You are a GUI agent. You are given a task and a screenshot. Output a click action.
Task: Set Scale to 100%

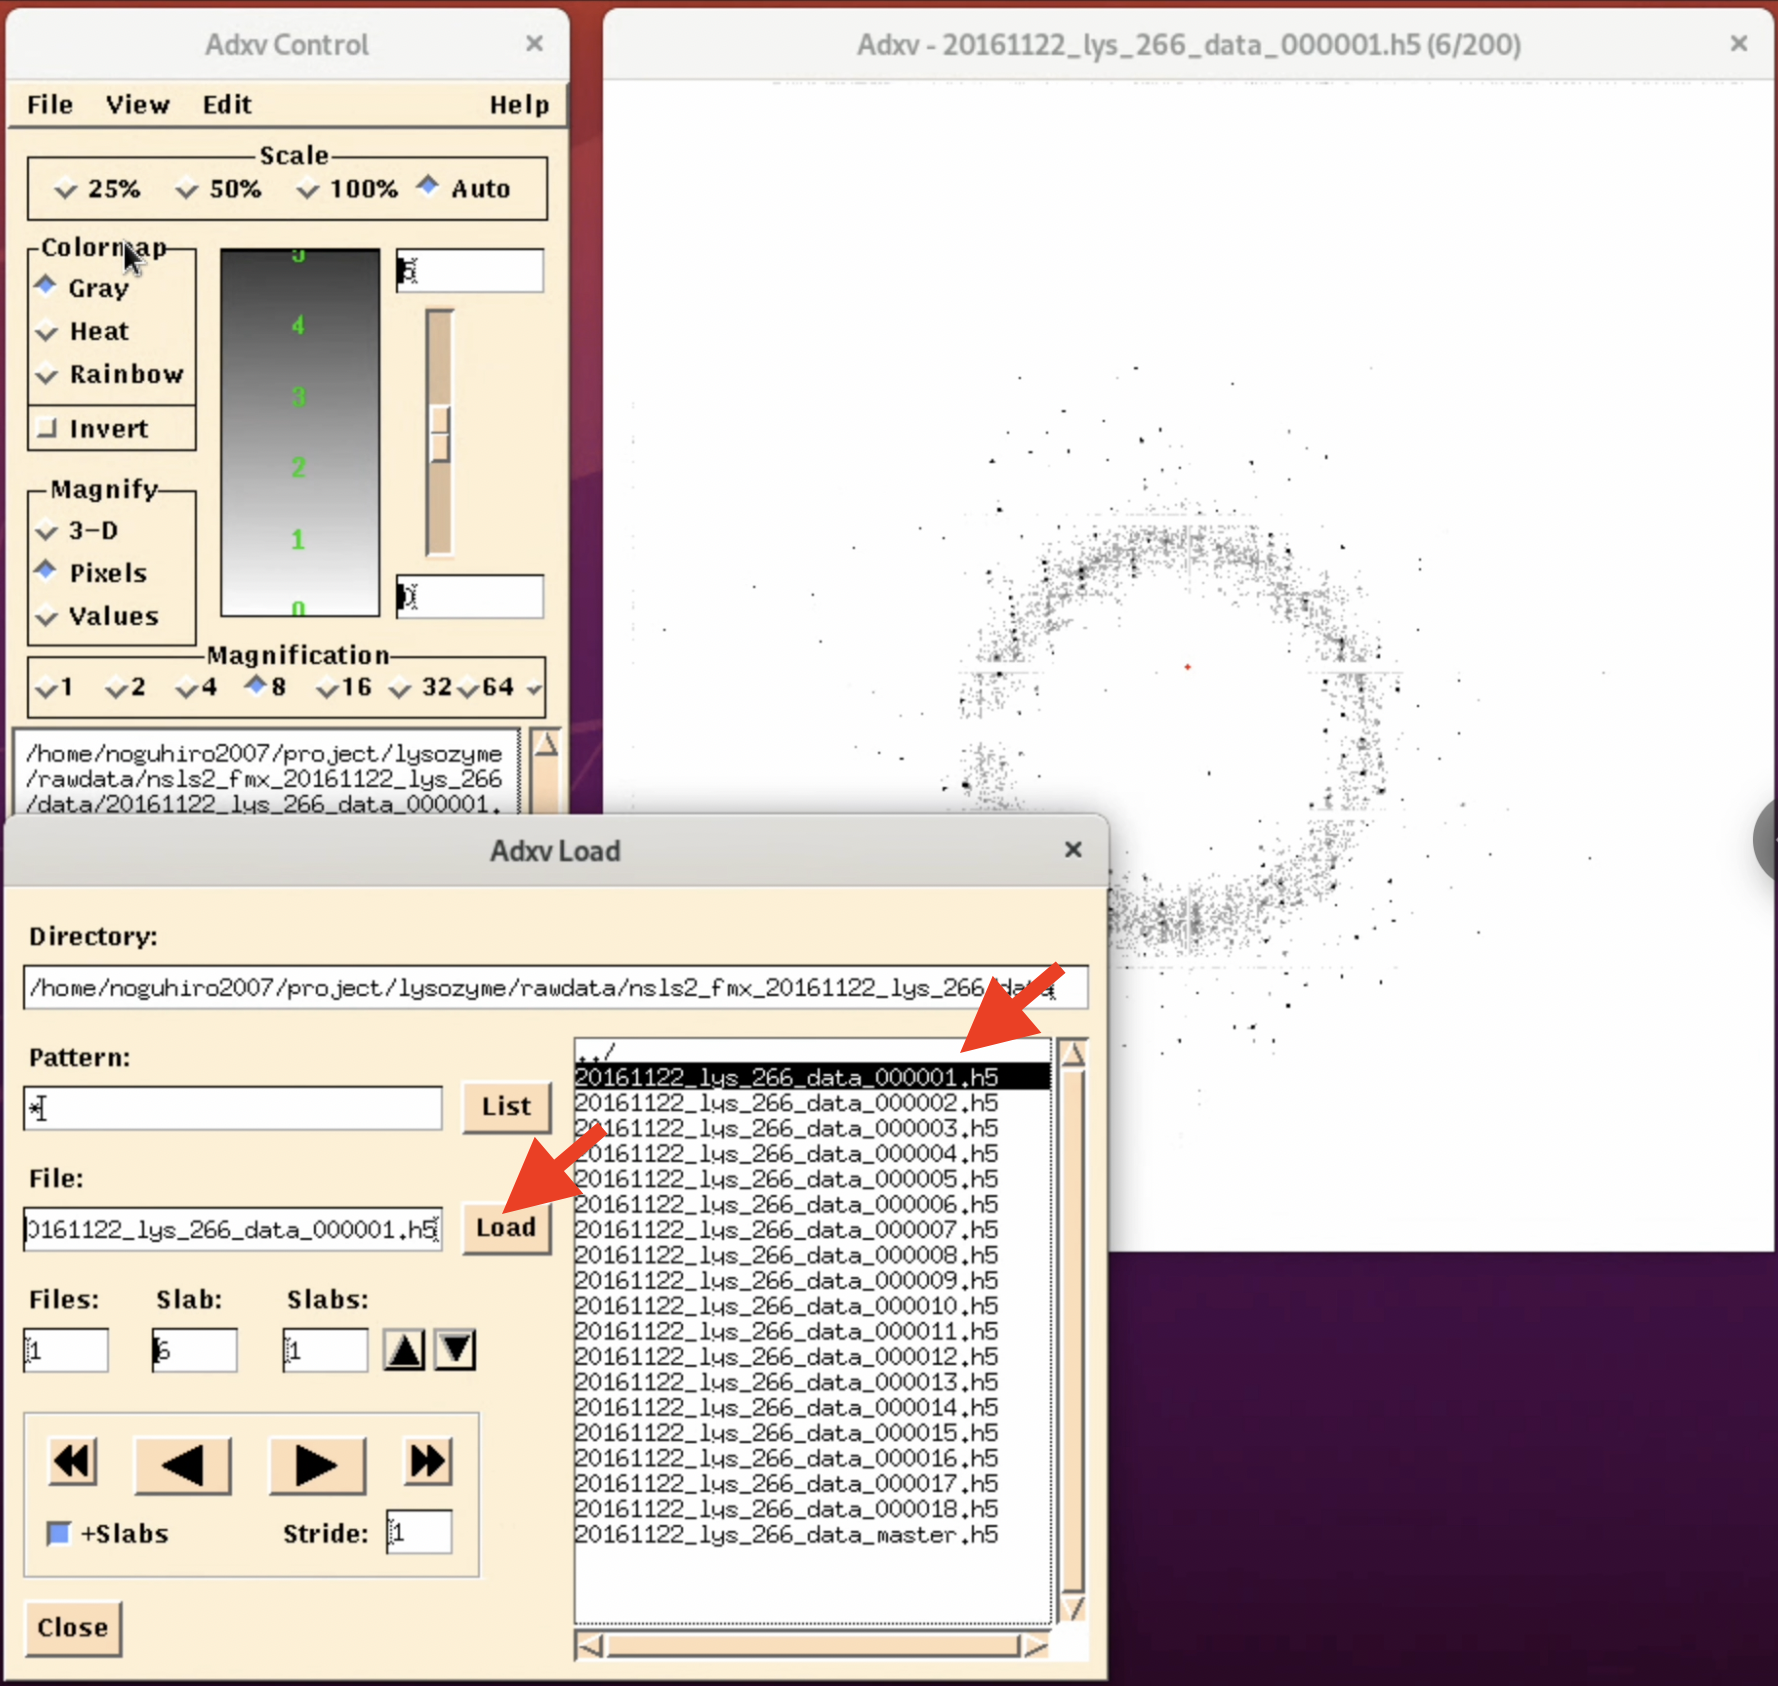pos(308,188)
